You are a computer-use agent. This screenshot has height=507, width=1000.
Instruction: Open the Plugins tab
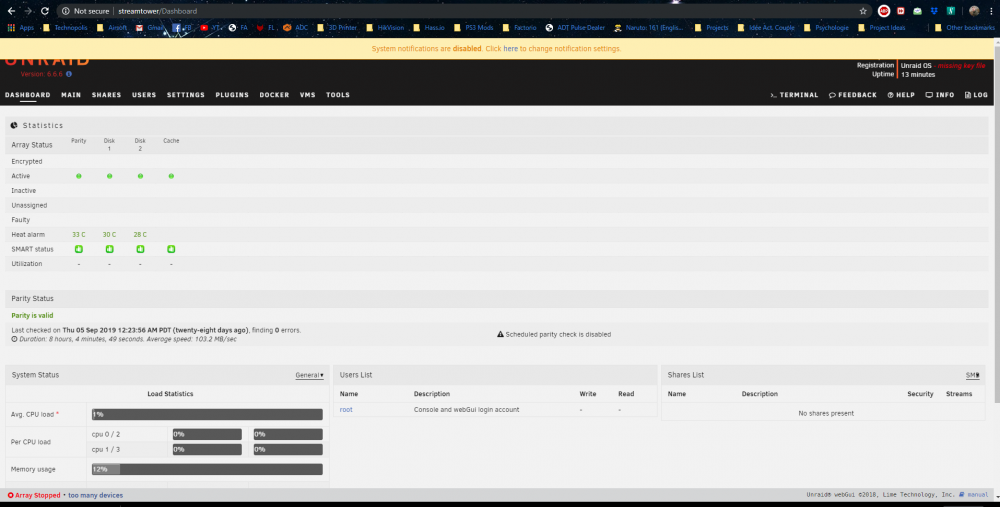coord(232,95)
